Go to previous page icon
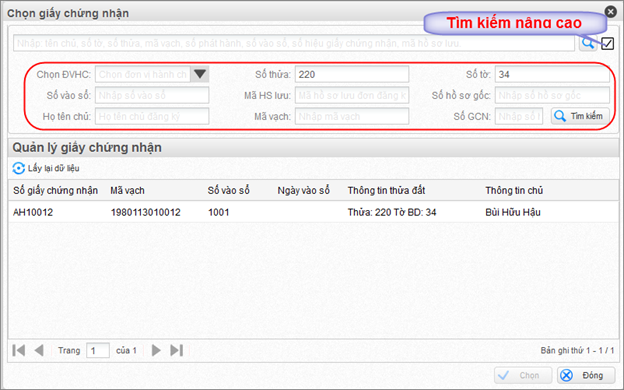 39,350
